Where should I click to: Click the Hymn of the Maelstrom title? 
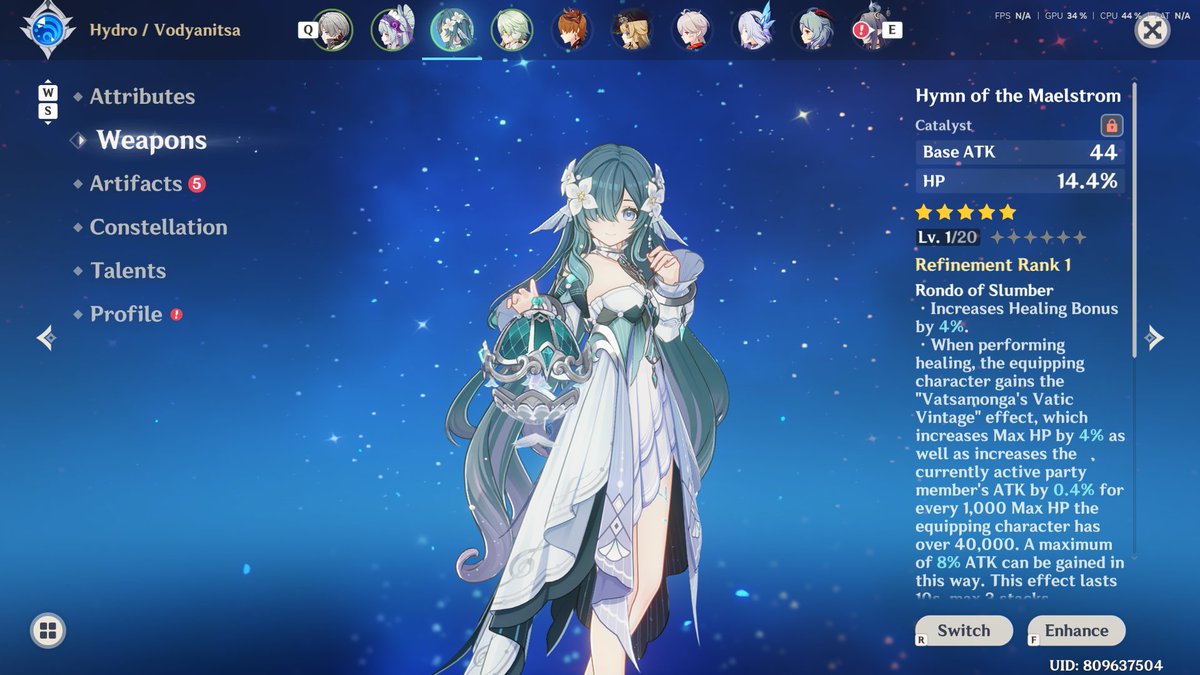click(x=1018, y=96)
